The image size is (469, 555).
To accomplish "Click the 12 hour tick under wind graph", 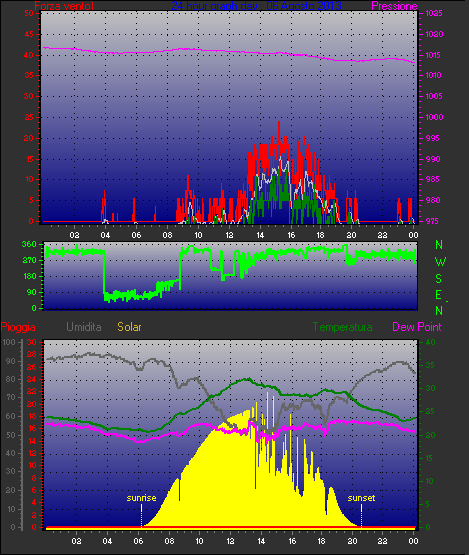I will point(229,235).
